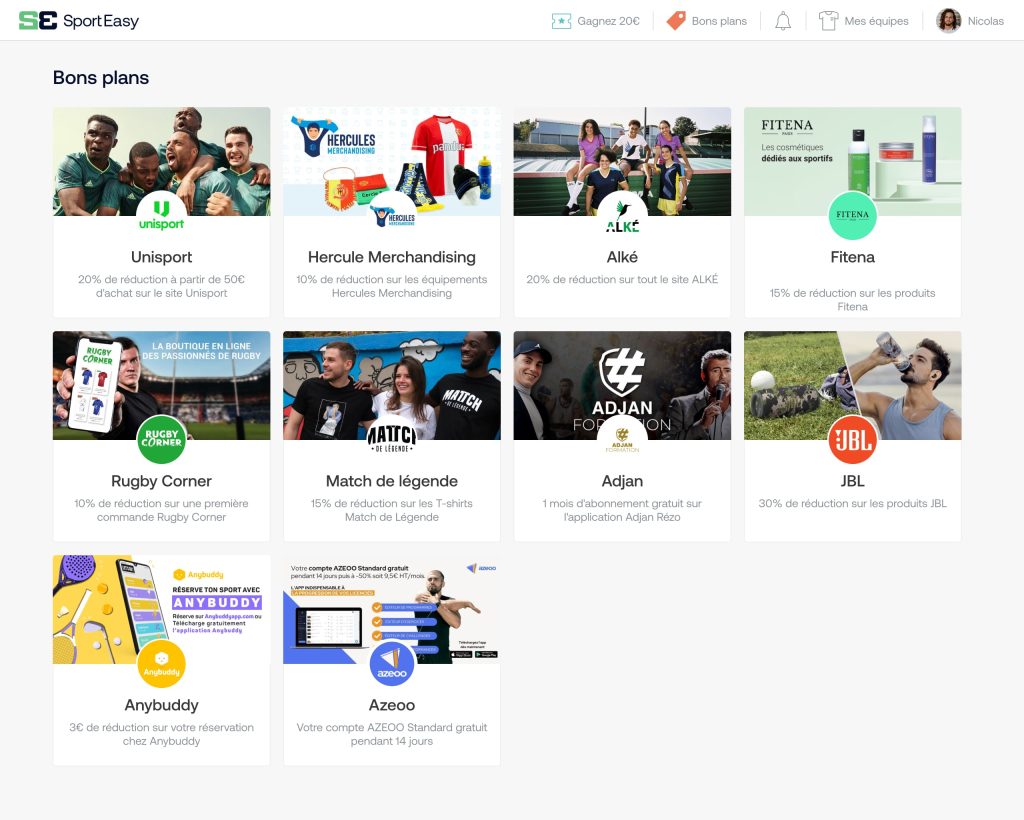1024x820 pixels.
Task: Click JBL speaker banner image
Action: point(852,385)
